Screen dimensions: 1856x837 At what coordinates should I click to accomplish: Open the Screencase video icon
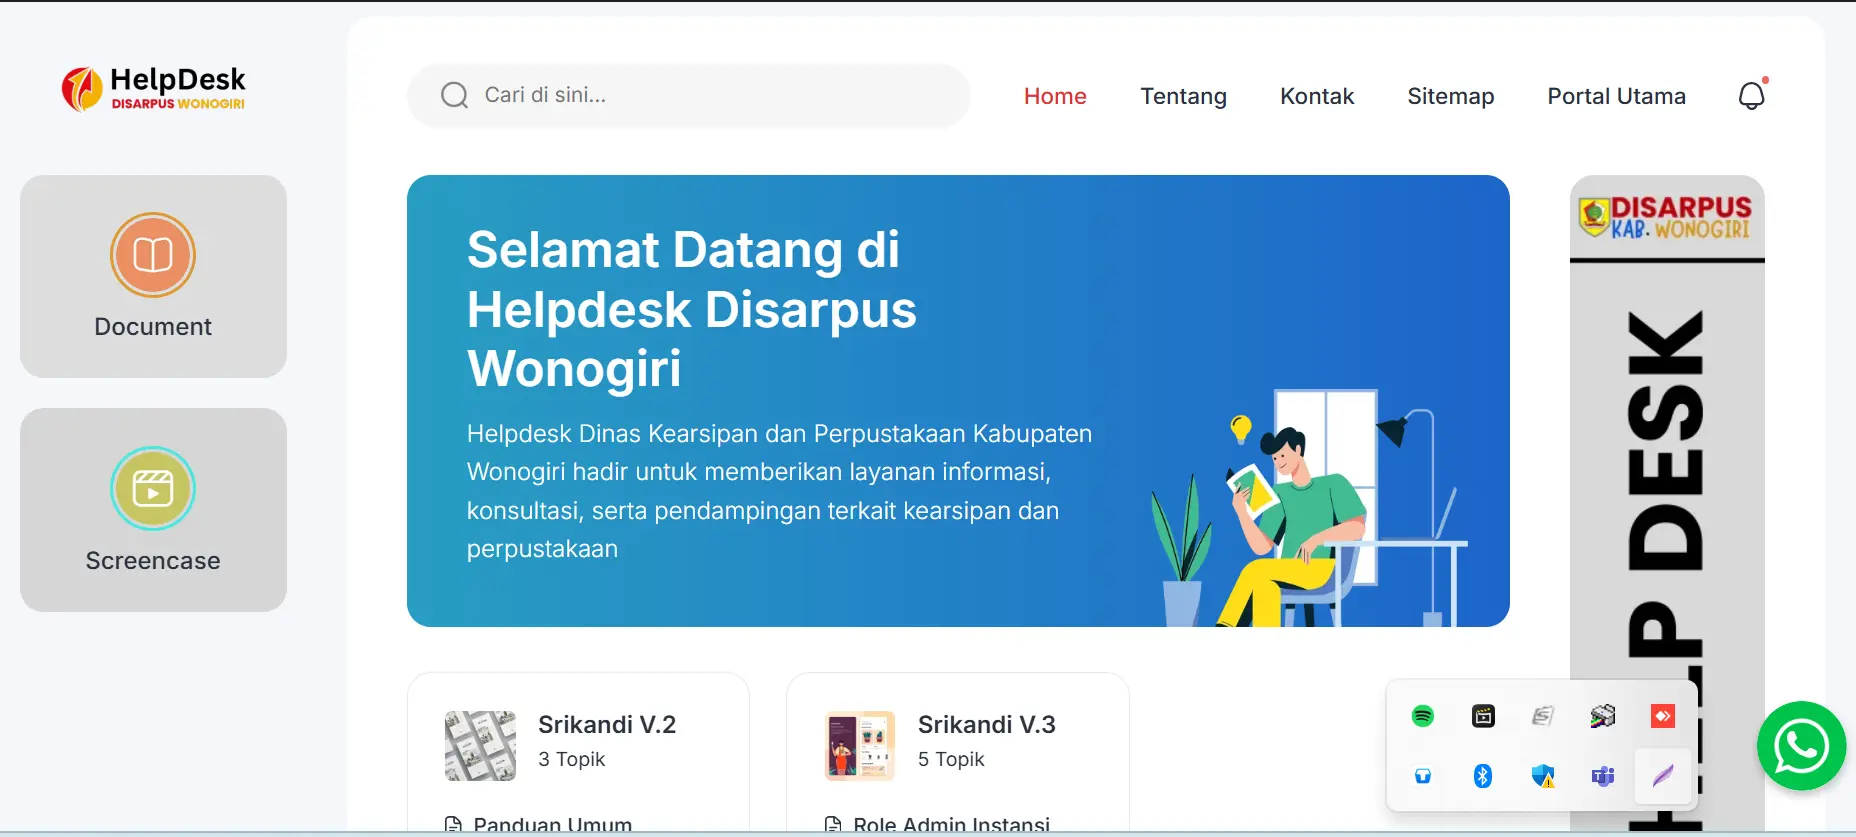click(153, 489)
